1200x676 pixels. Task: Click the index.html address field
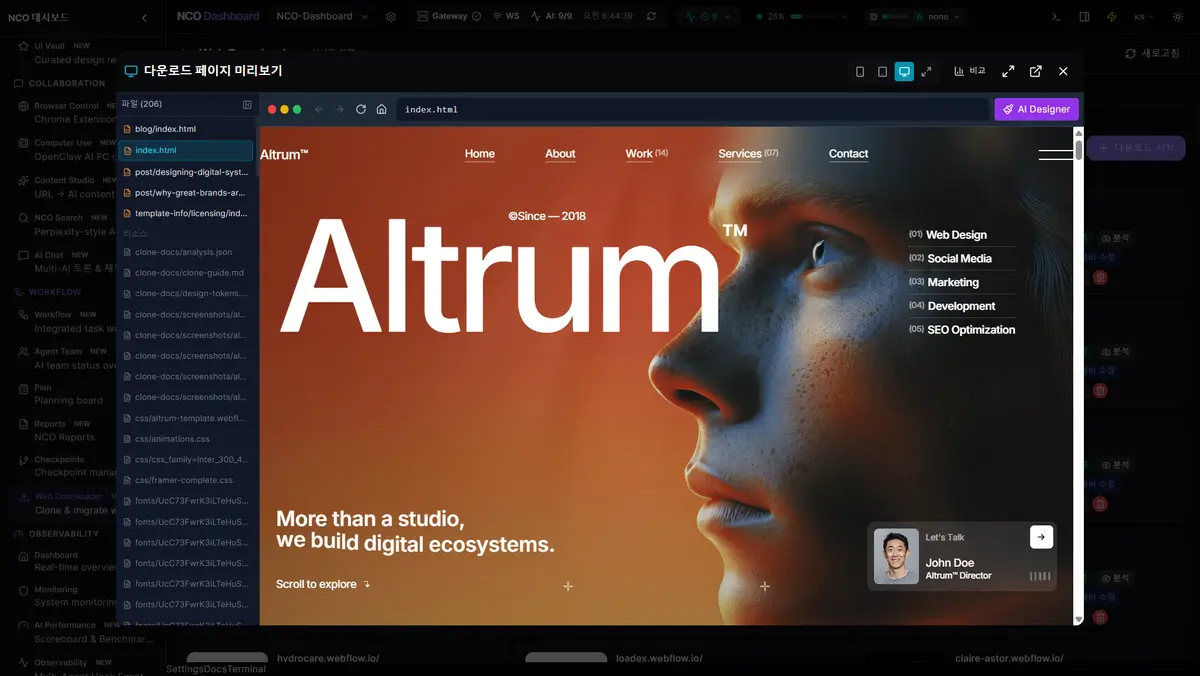coord(692,109)
